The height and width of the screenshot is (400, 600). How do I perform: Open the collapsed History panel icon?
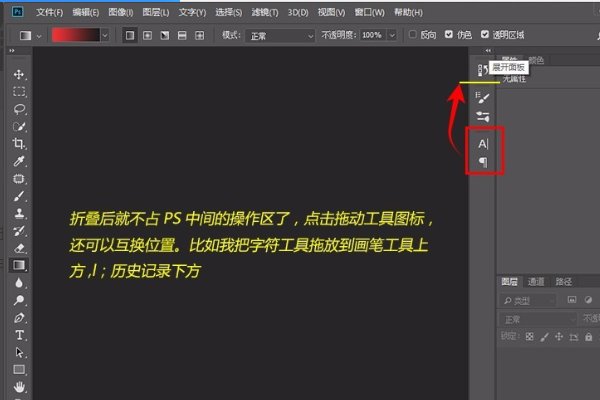[483, 70]
